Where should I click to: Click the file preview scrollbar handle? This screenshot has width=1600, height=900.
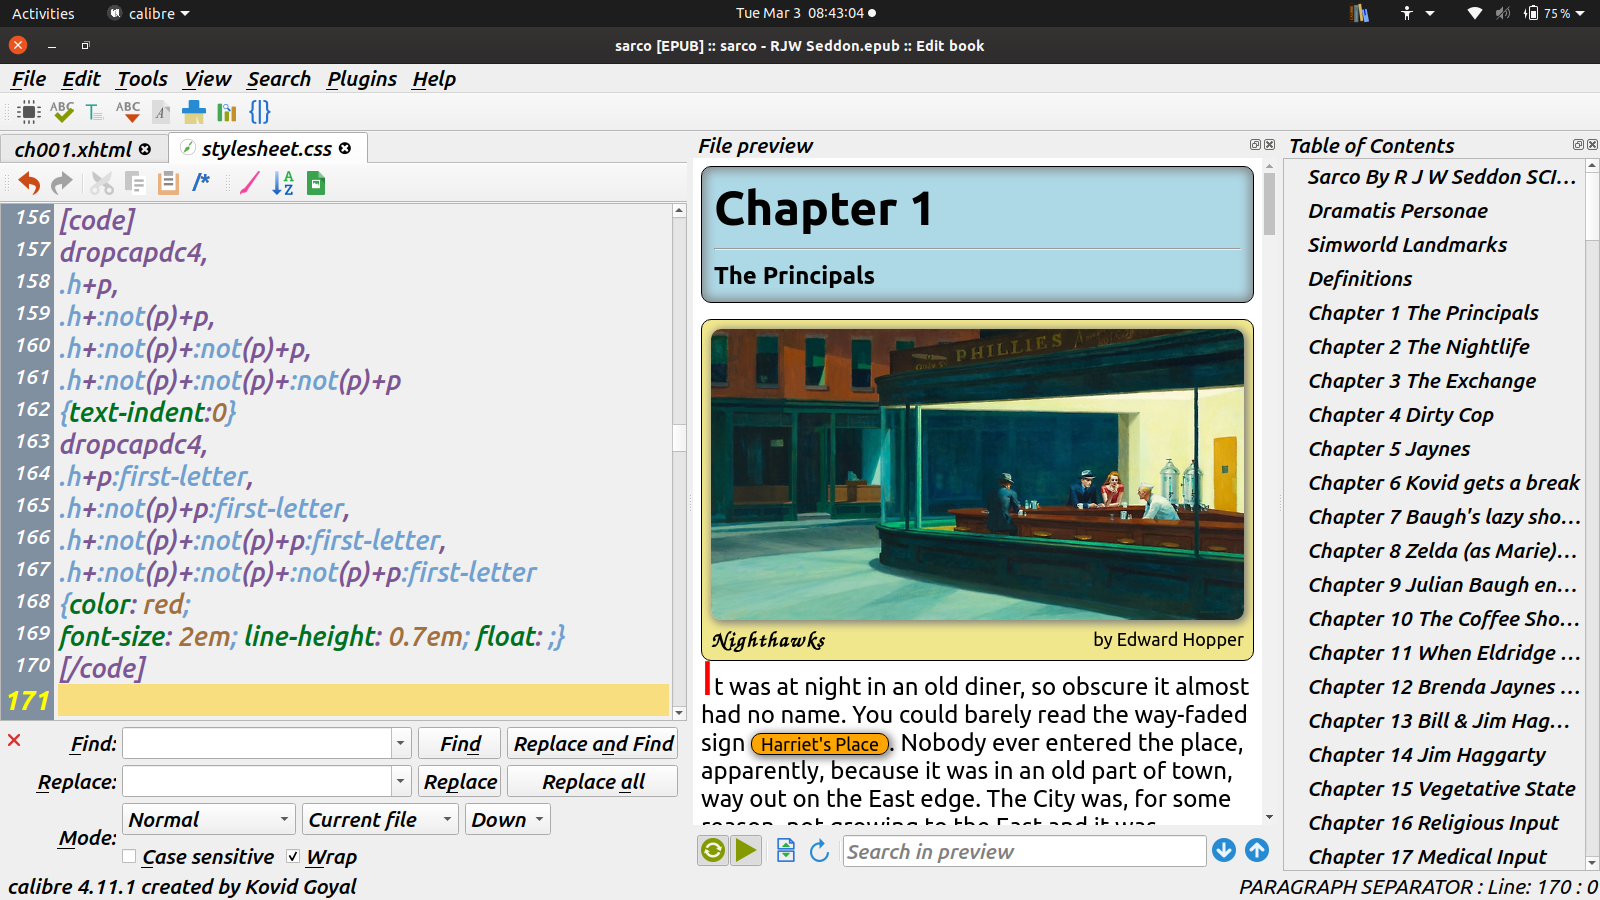(1269, 204)
